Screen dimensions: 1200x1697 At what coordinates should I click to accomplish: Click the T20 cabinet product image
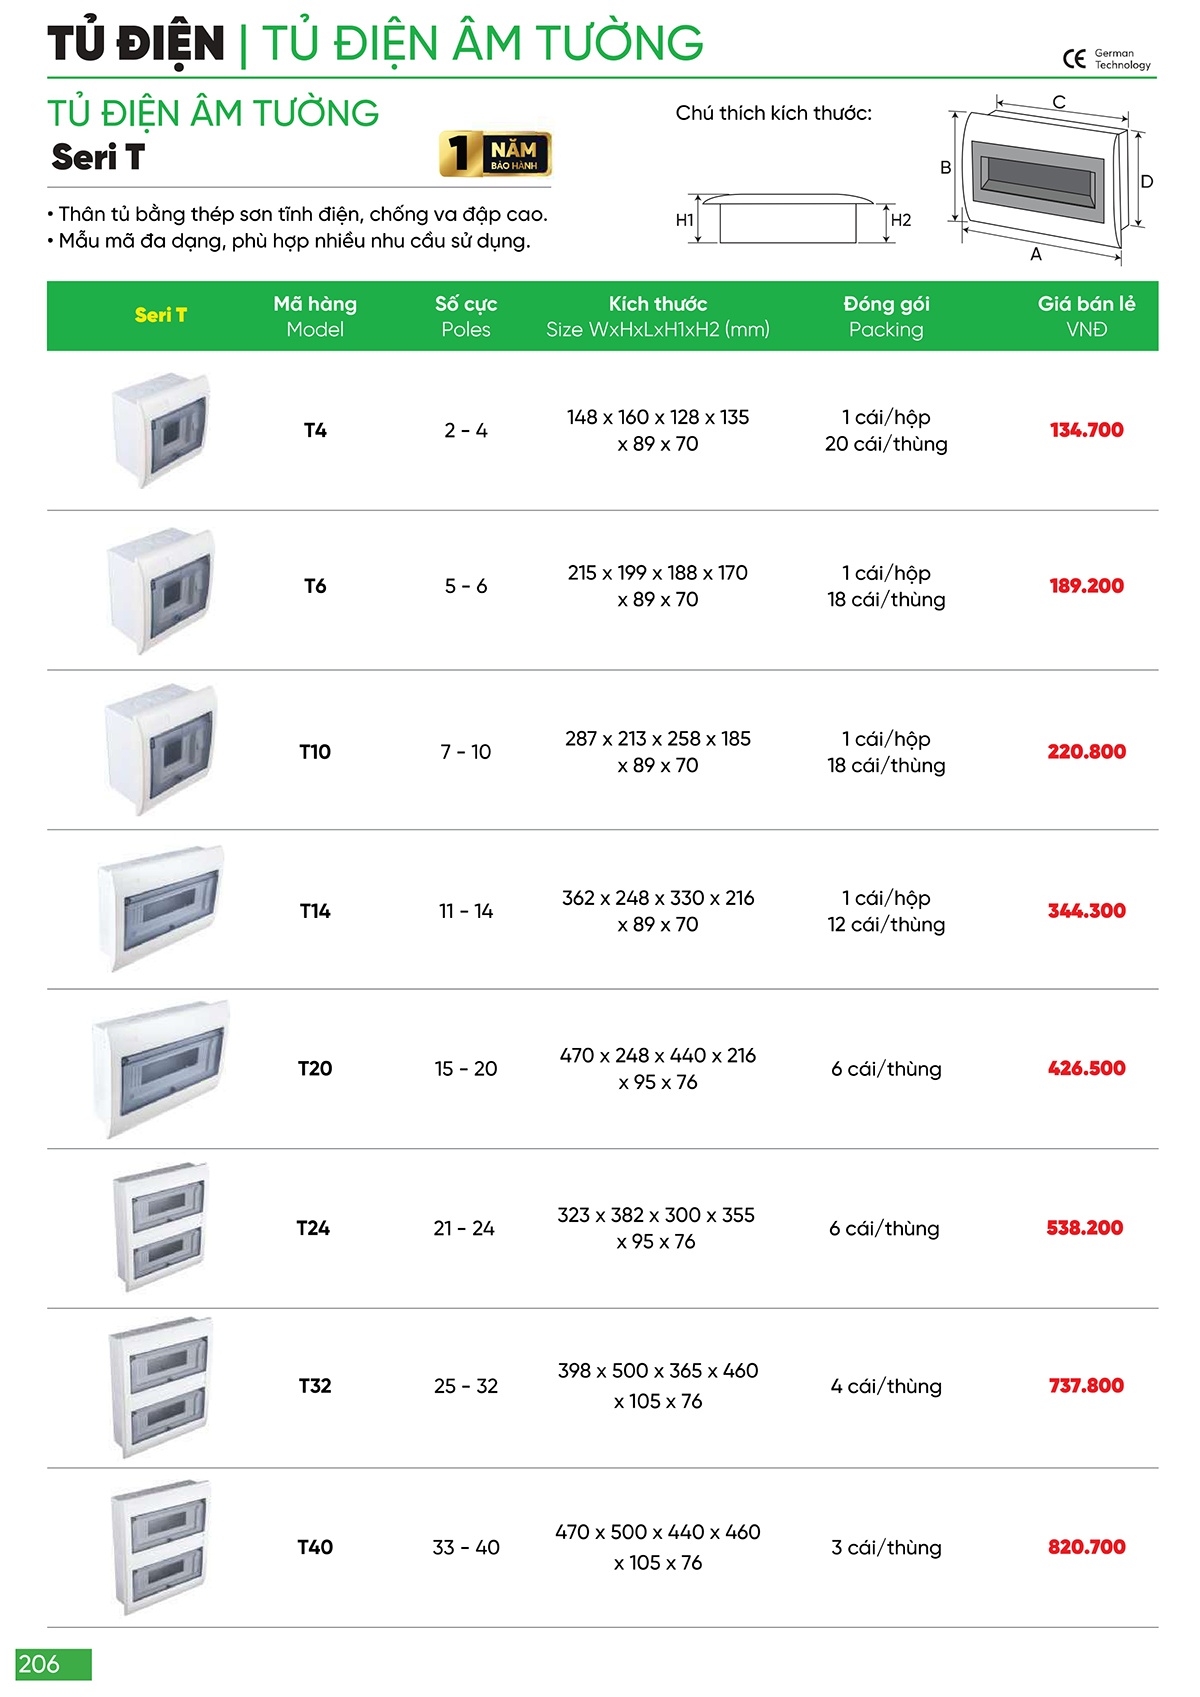tap(161, 1068)
